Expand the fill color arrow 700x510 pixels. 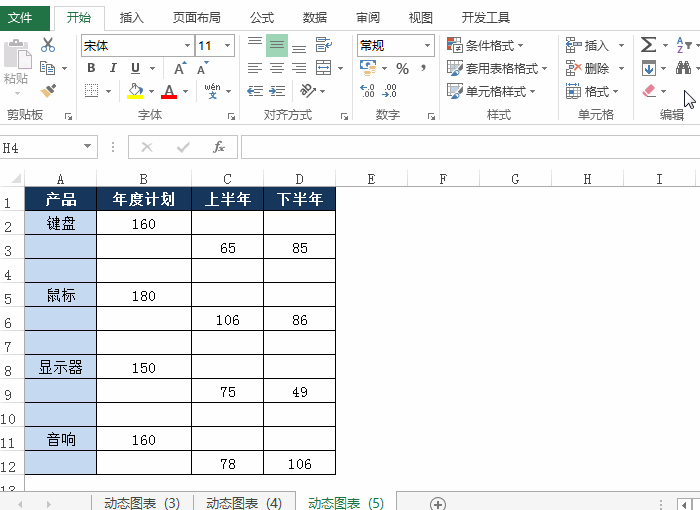pos(151,92)
